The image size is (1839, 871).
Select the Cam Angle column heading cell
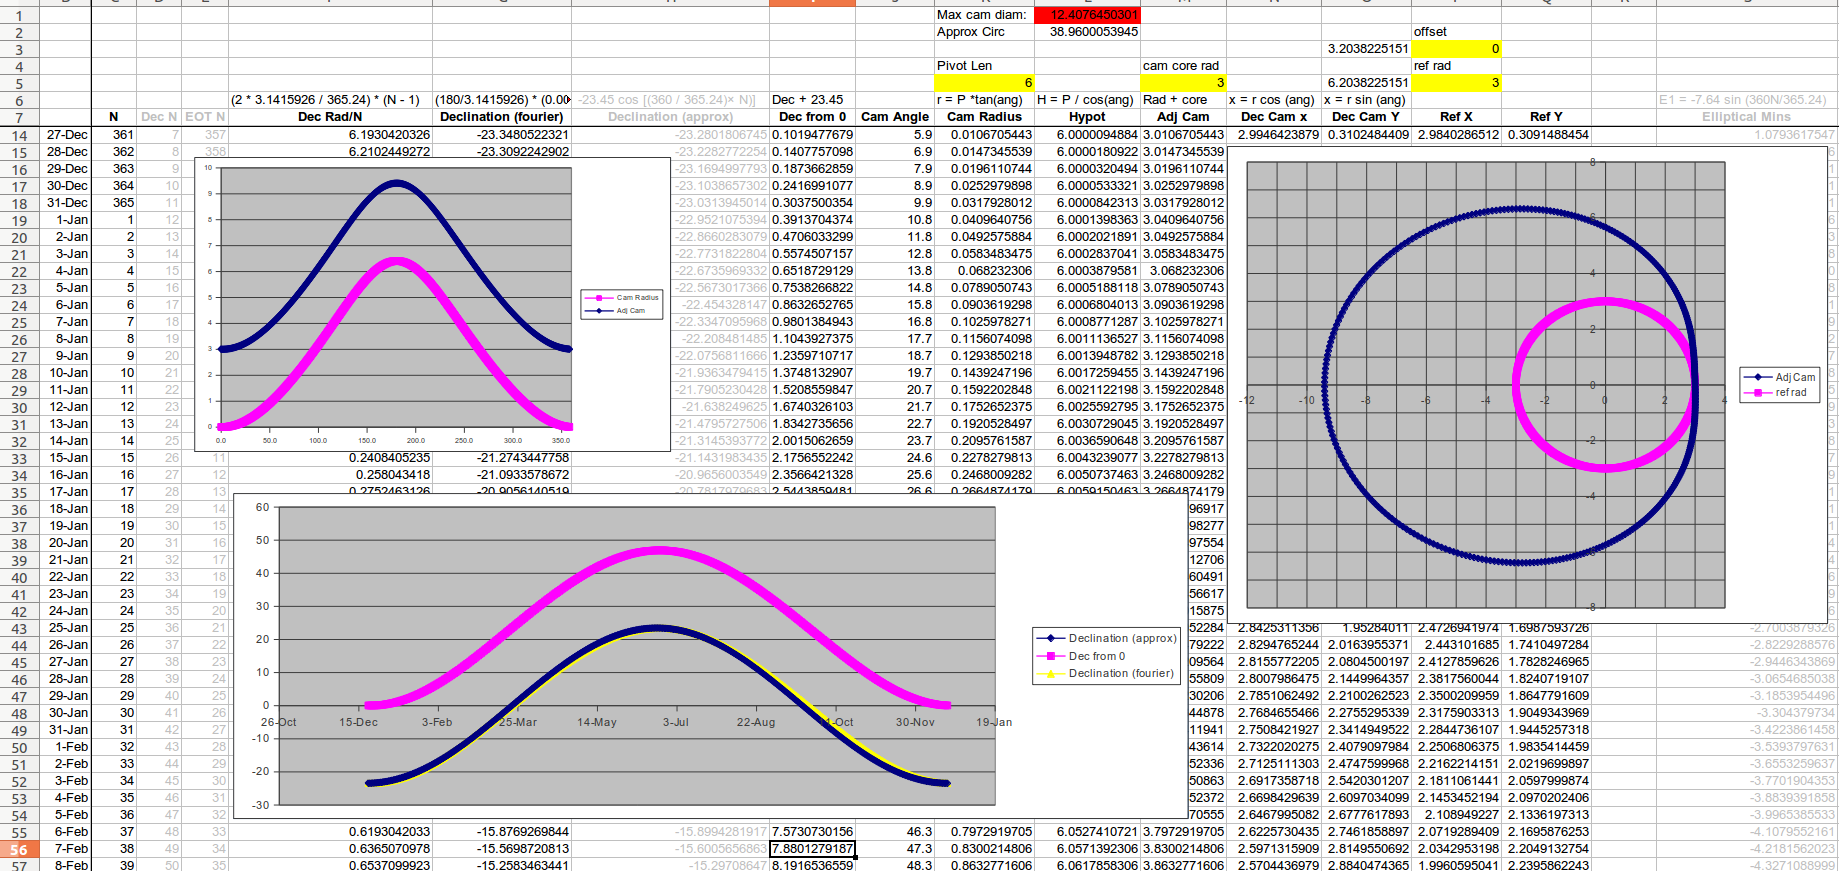point(894,117)
